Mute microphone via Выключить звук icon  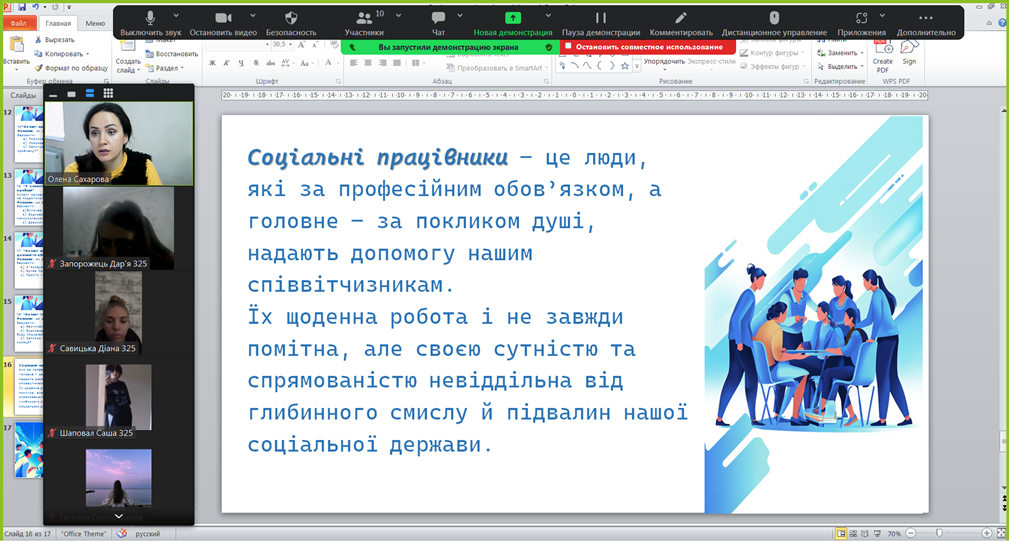pyautogui.click(x=150, y=19)
